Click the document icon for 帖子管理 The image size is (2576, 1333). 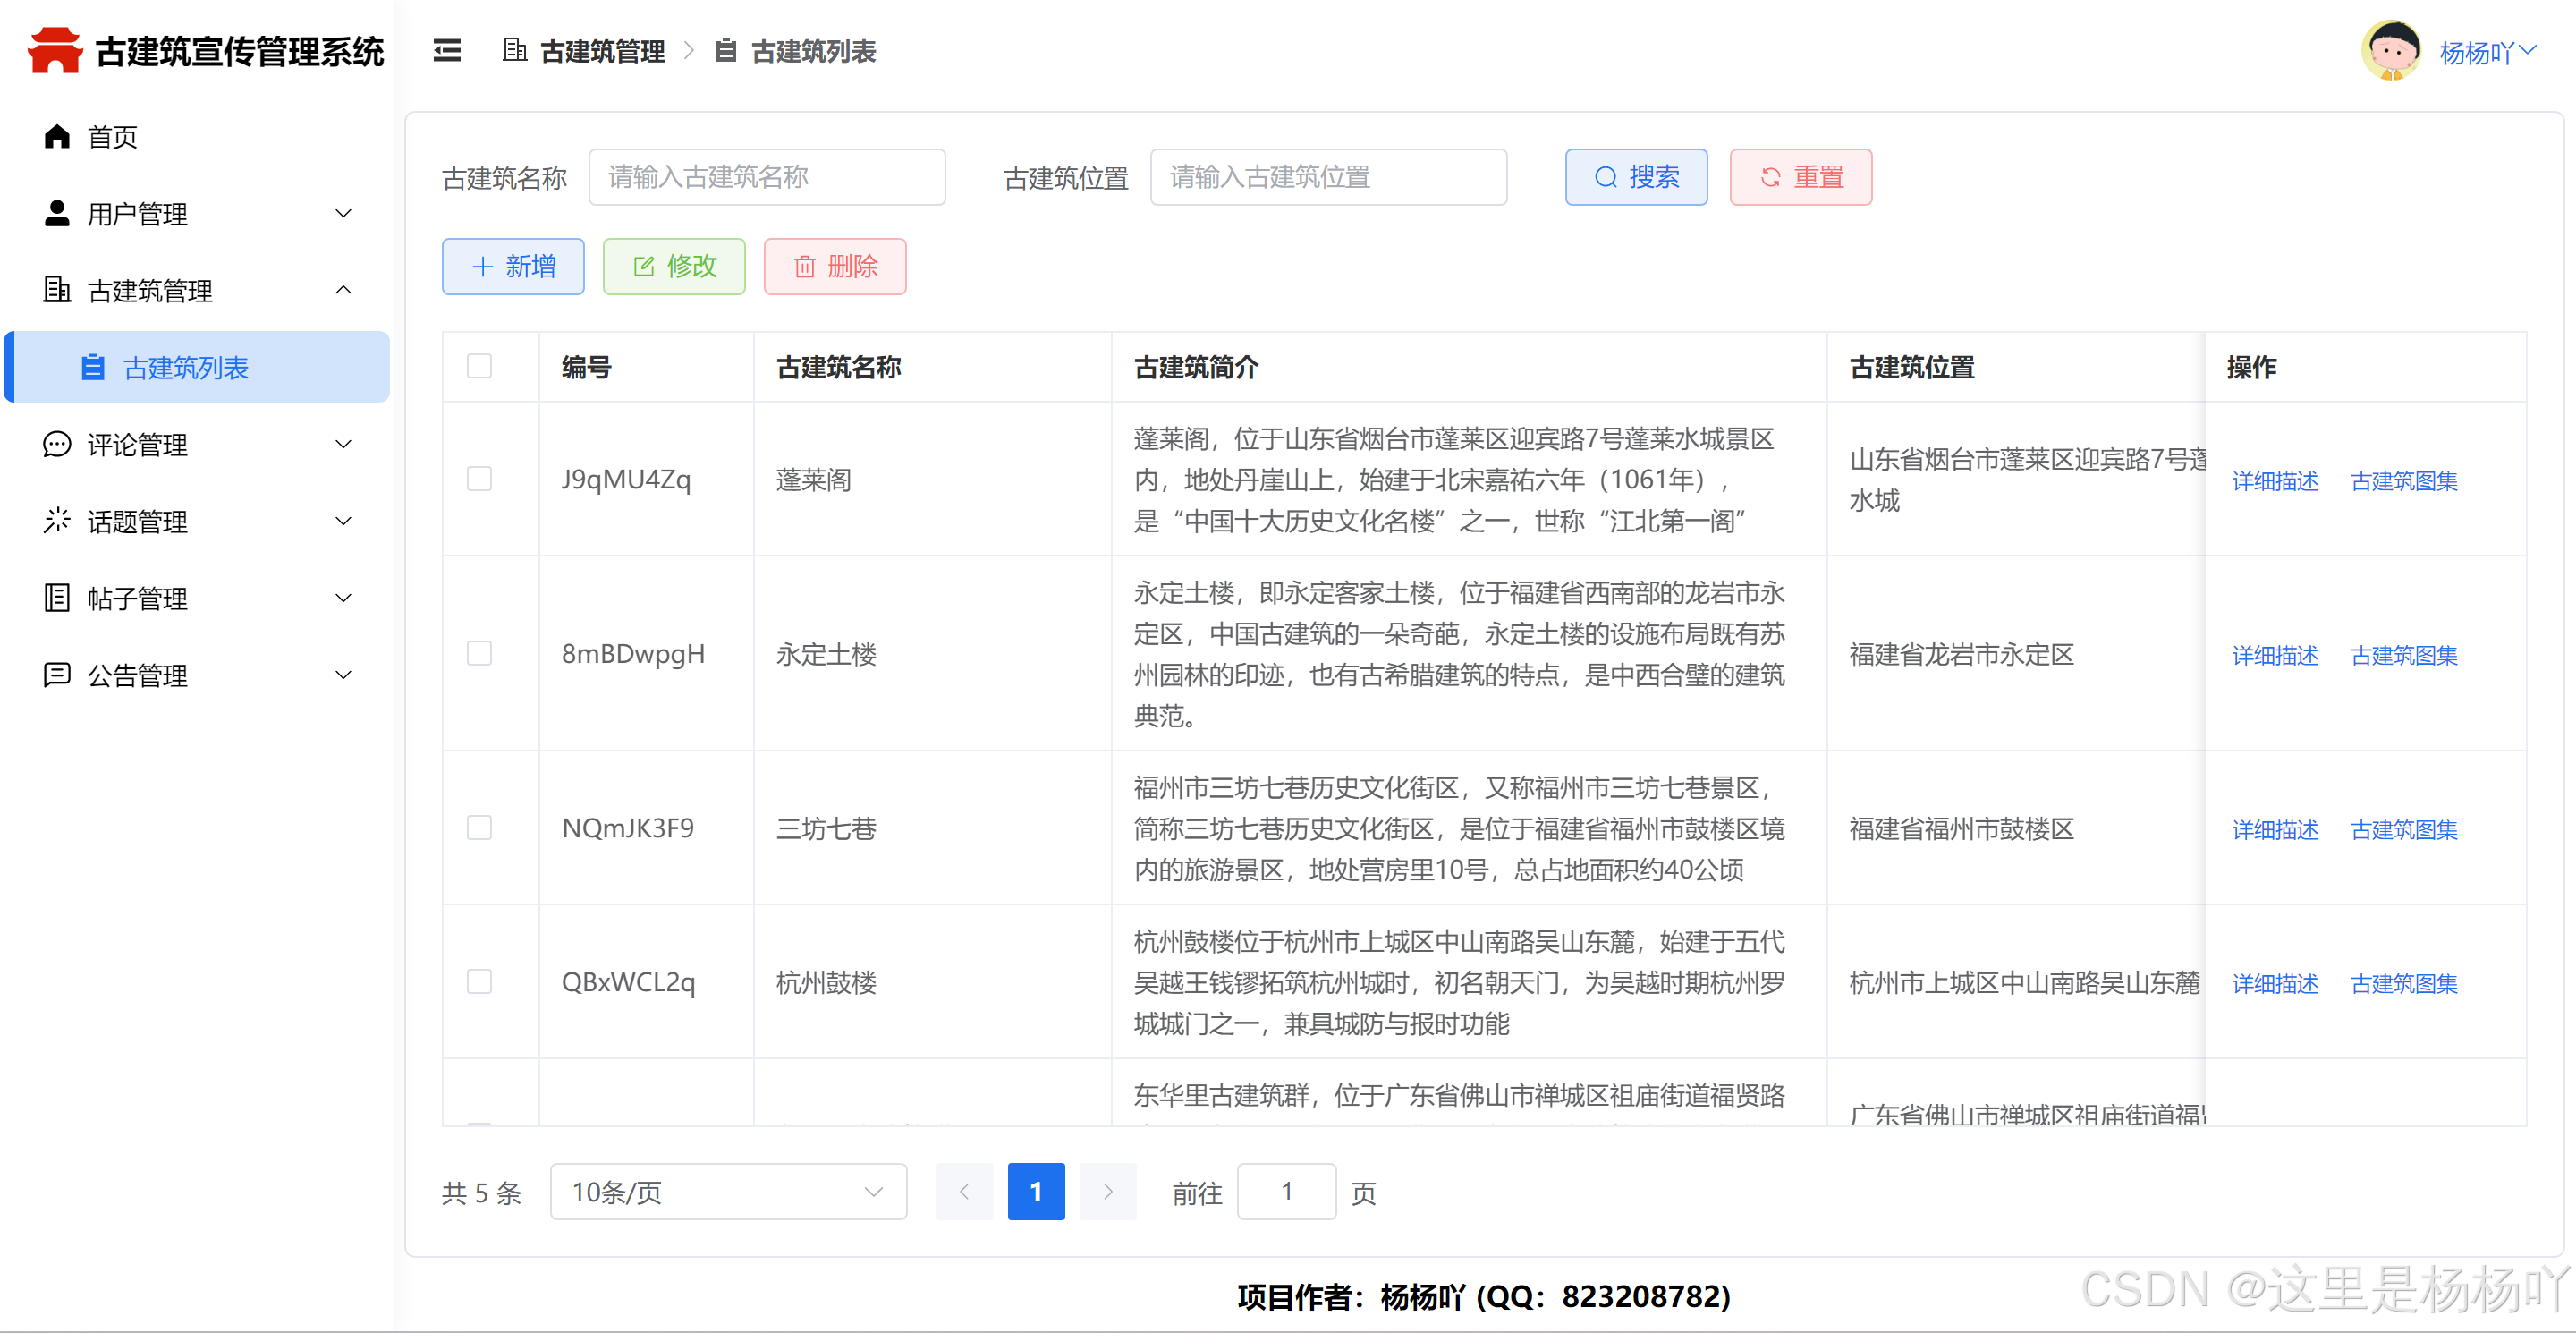pos(57,598)
